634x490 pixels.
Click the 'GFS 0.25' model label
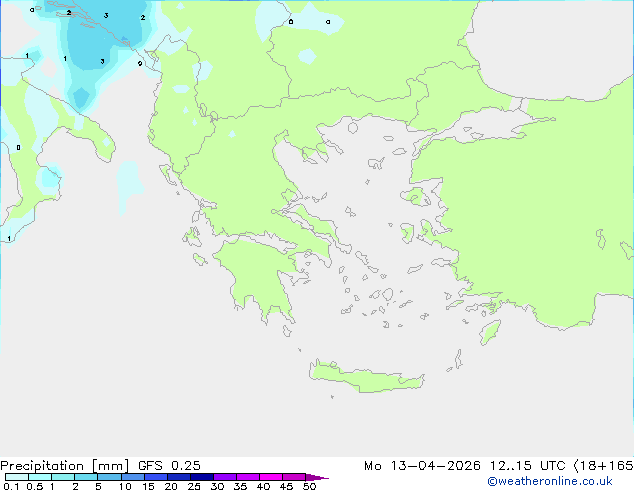[x=169, y=466]
